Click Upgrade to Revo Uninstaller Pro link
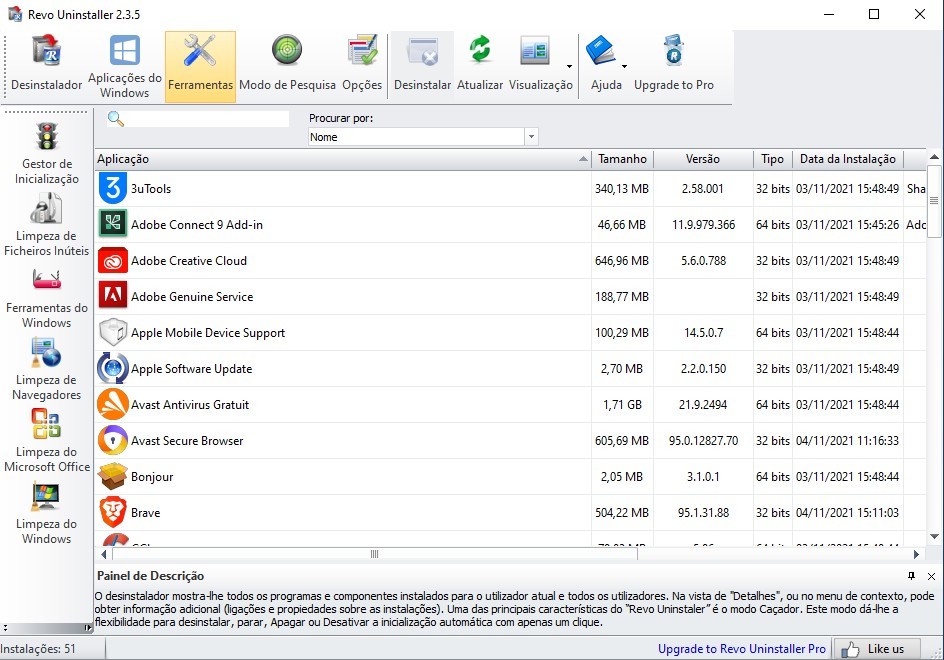 (741, 649)
